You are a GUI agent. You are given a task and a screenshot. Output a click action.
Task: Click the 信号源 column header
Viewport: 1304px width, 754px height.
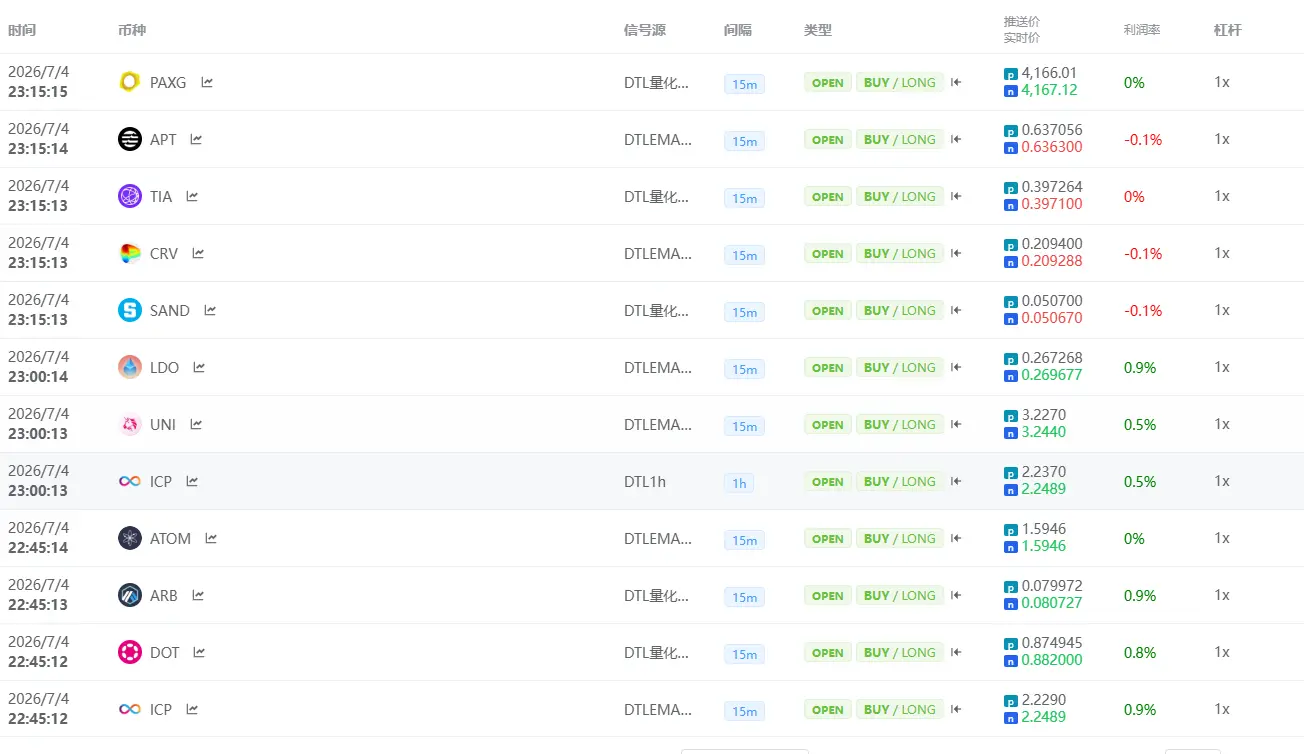644,30
